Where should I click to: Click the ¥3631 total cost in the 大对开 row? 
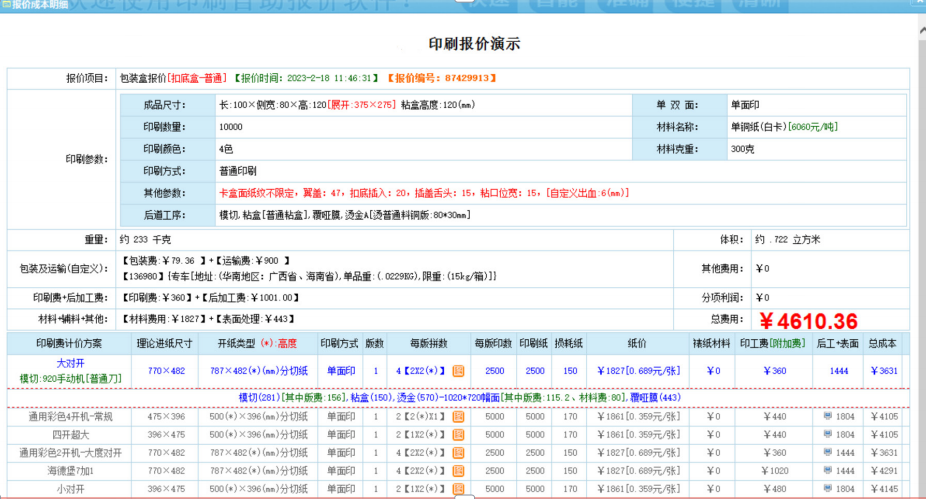[x=884, y=371]
